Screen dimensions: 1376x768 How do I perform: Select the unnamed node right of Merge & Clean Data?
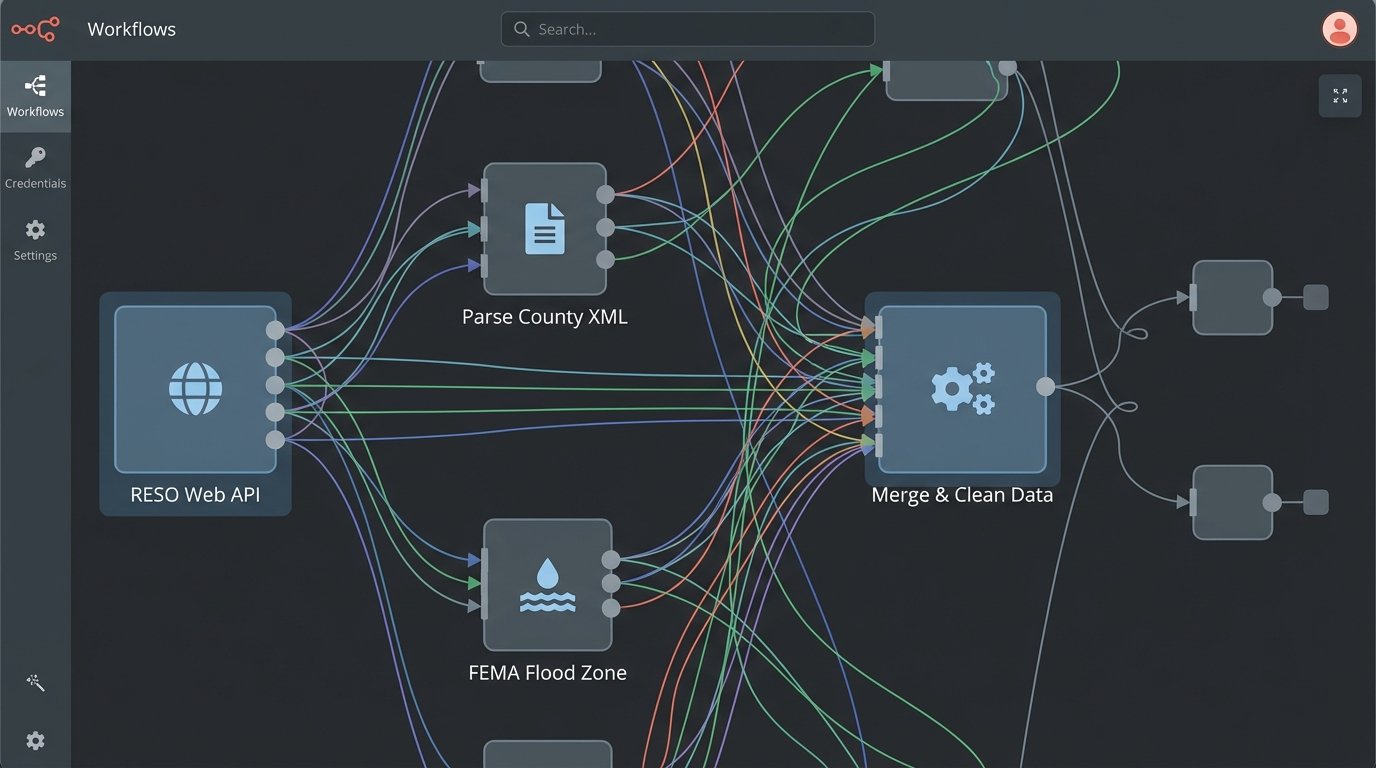click(1232, 296)
